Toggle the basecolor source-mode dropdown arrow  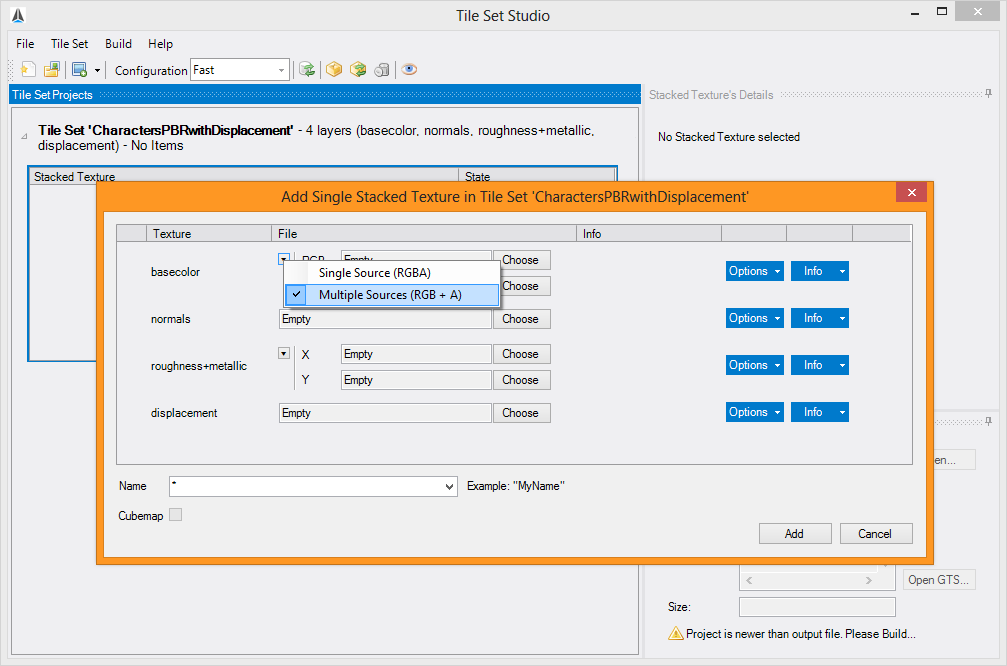pyautogui.click(x=284, y=259)
